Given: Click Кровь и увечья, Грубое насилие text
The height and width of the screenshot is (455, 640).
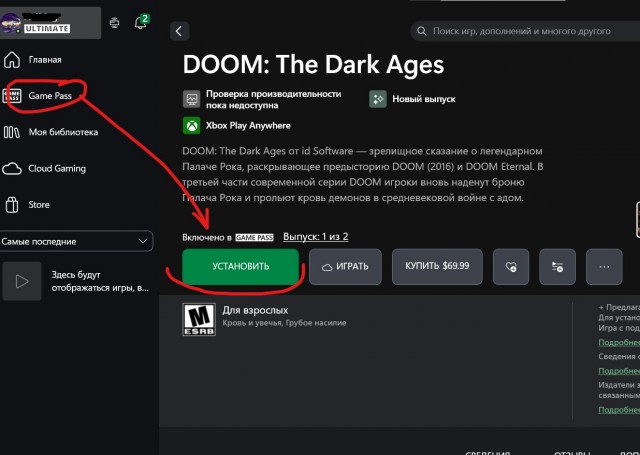Looking at the screenshot, I should [x=284, y=323].
